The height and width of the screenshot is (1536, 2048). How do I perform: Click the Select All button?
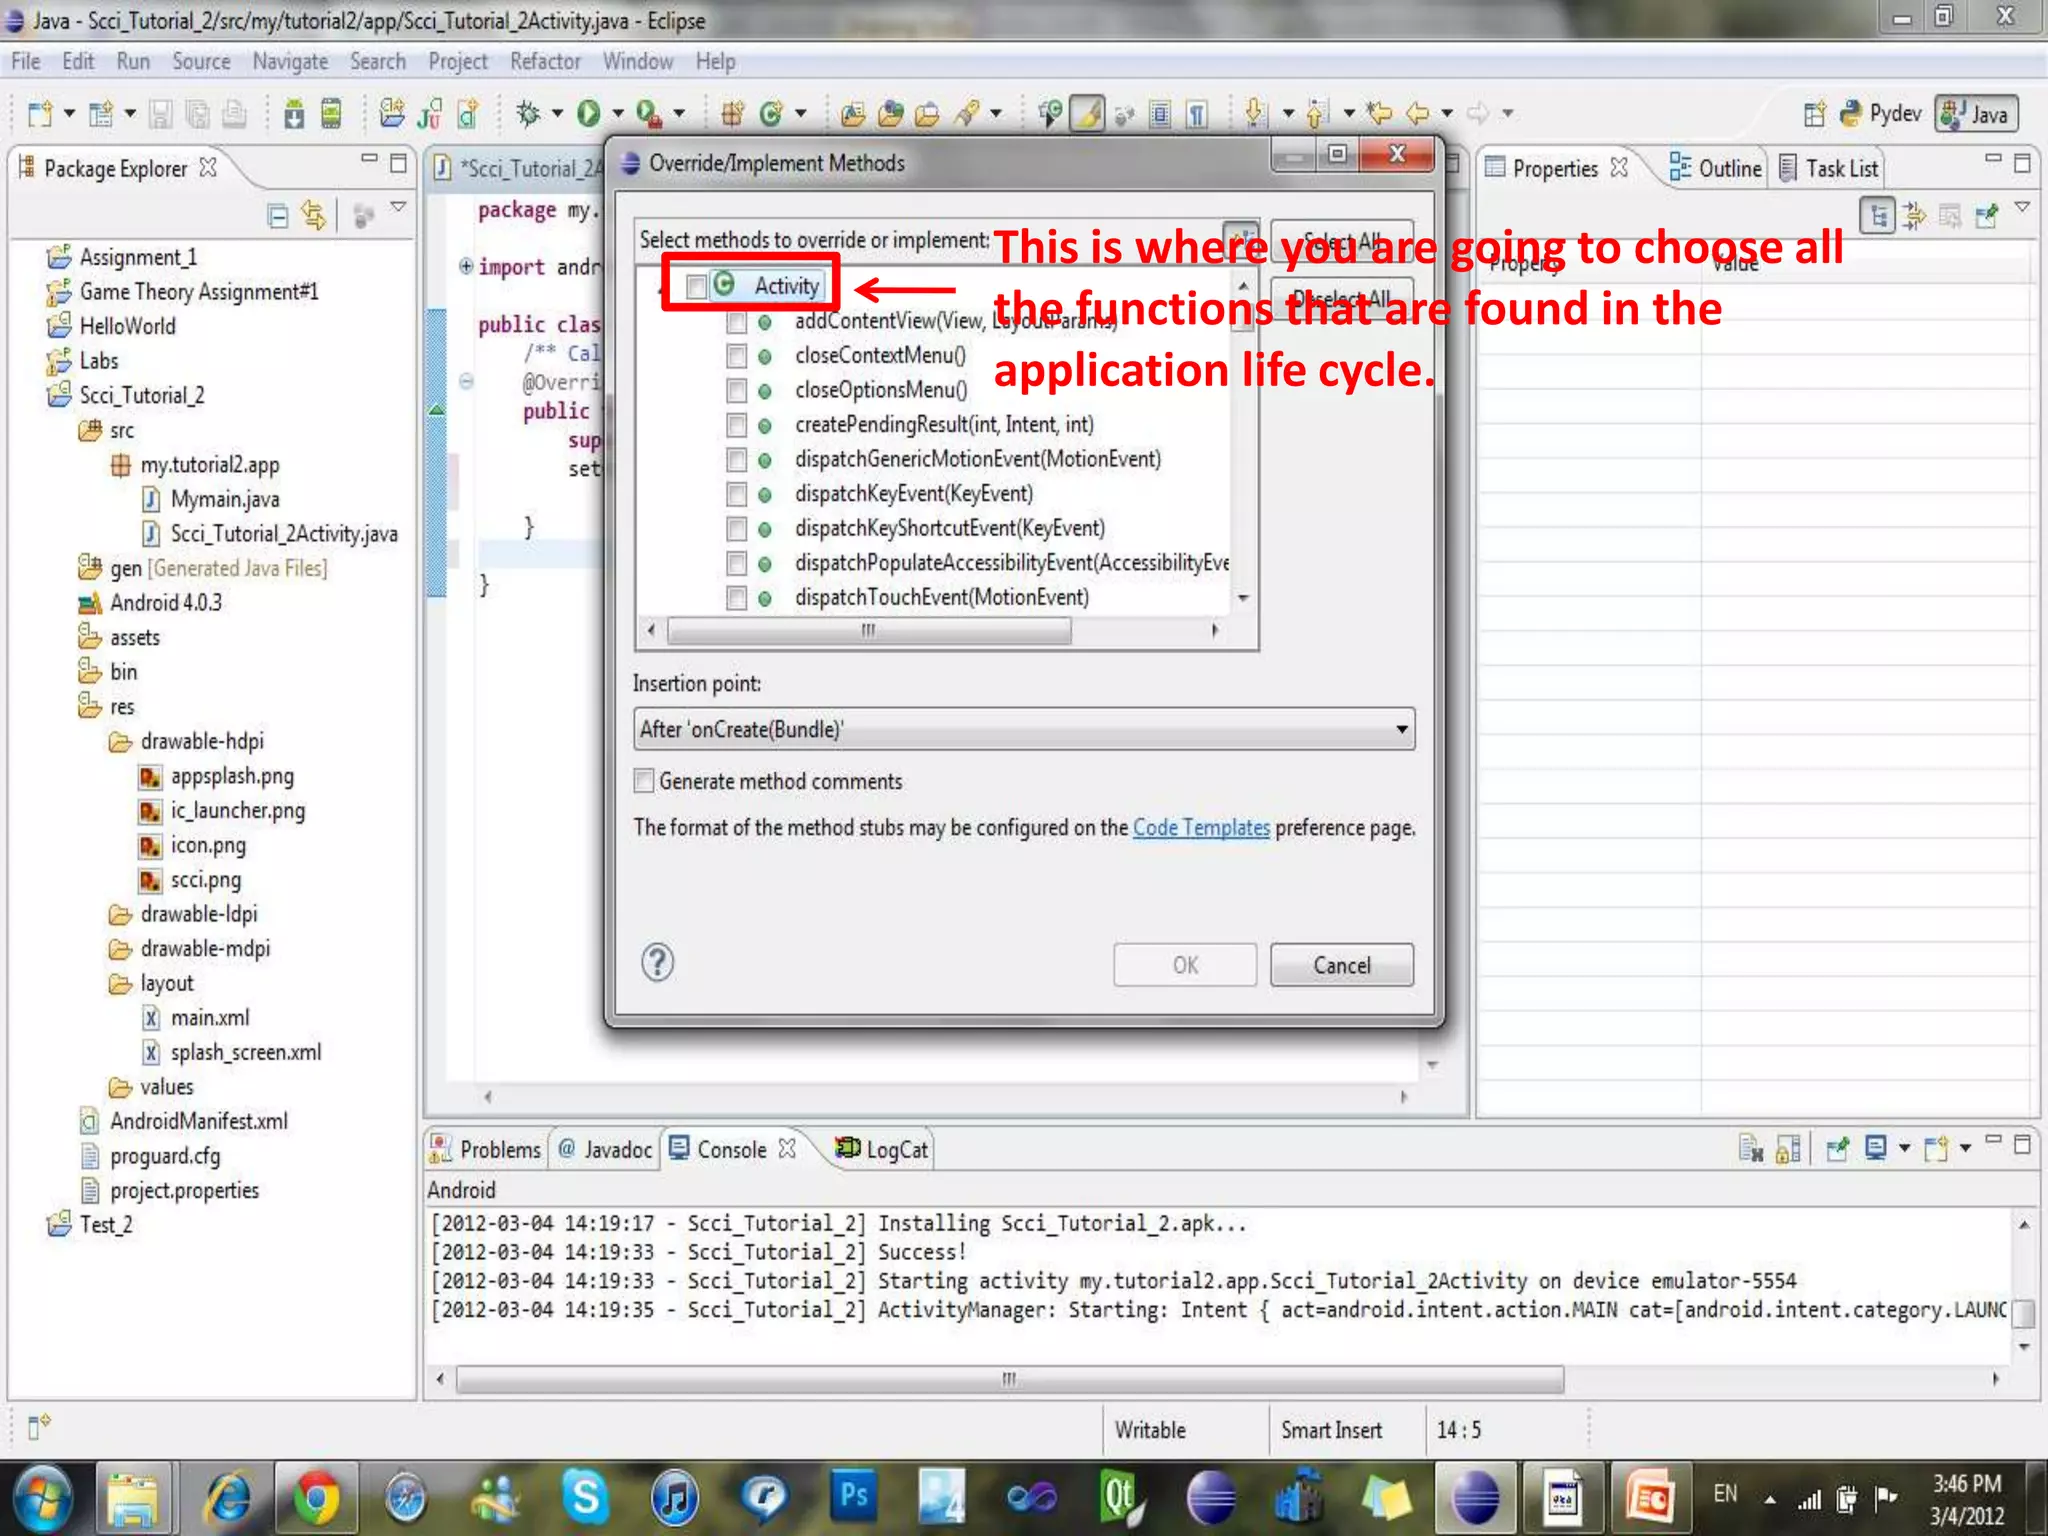click(1342, 242)
